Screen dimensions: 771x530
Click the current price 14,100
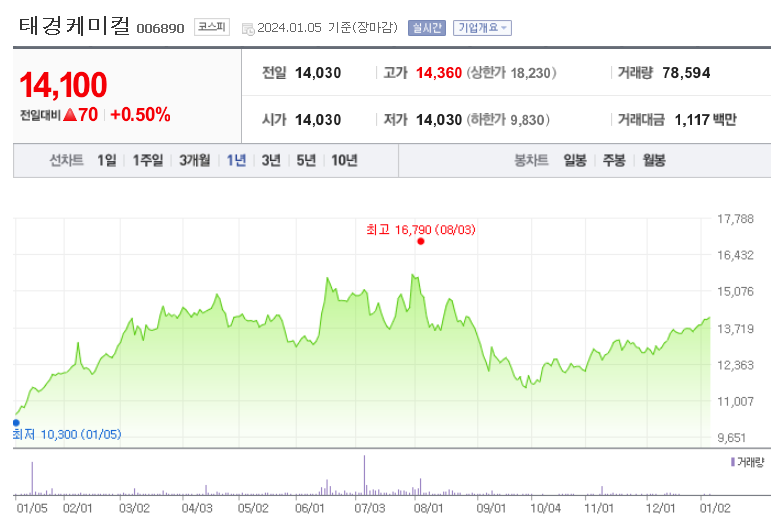coord(63,85)
